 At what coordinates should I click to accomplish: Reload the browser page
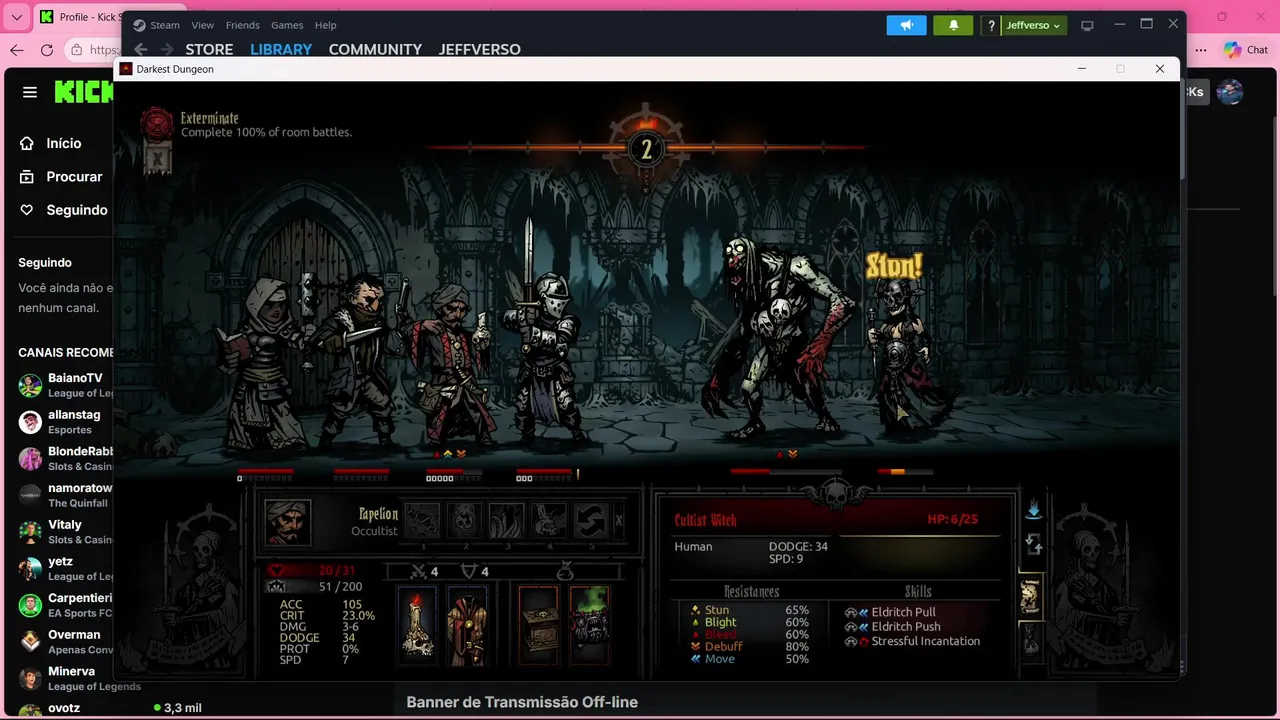click(47, 50)
